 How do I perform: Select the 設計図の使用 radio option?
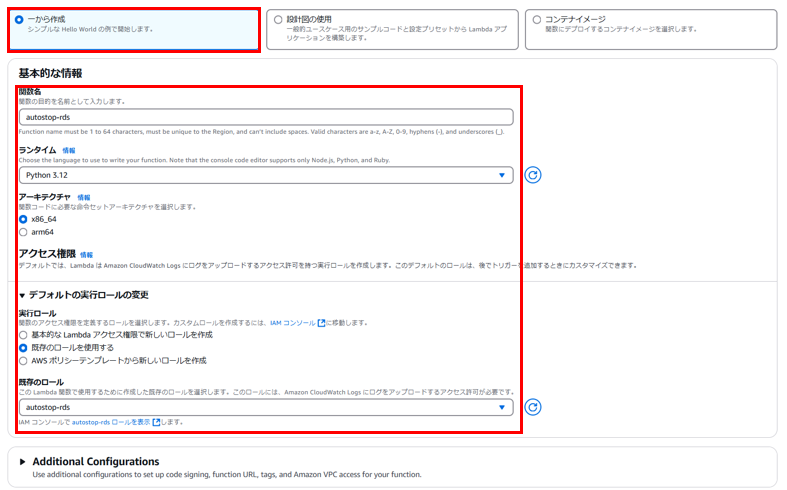click(x=278, y=20)
